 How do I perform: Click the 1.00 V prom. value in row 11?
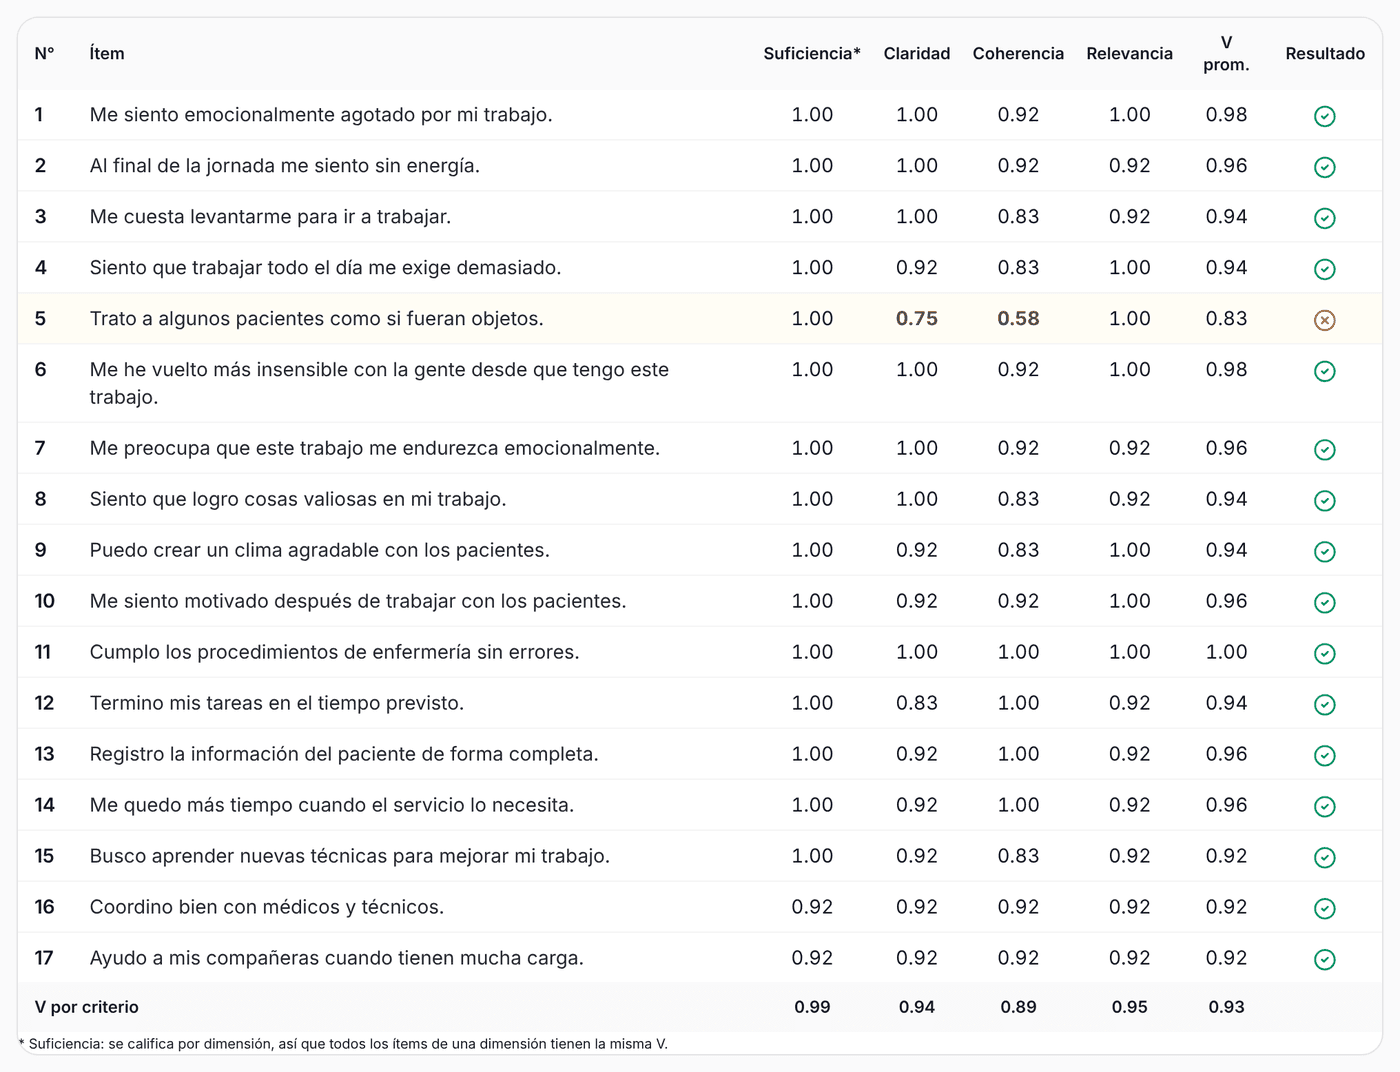click(1226, 652)
